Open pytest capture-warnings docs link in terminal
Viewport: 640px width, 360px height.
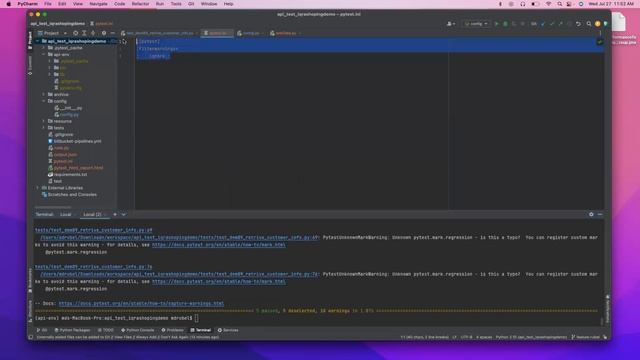coord(141,303)
